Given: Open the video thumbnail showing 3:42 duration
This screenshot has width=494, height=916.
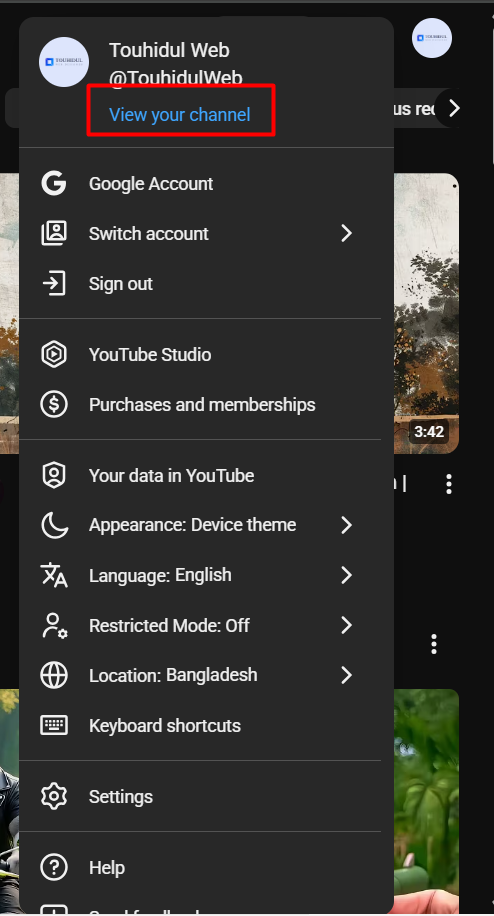Looking at the screenshot, I should coord(426,313).
